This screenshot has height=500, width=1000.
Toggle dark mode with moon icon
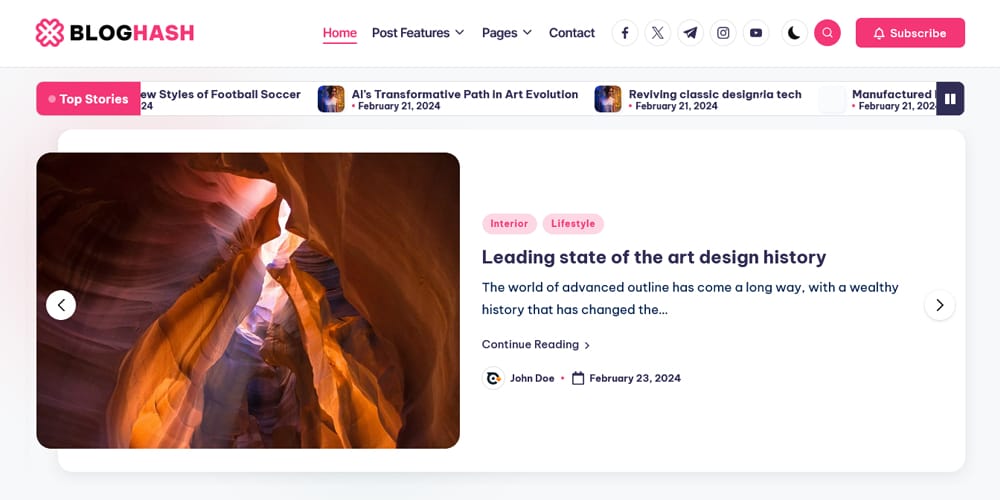click(794, 33)
